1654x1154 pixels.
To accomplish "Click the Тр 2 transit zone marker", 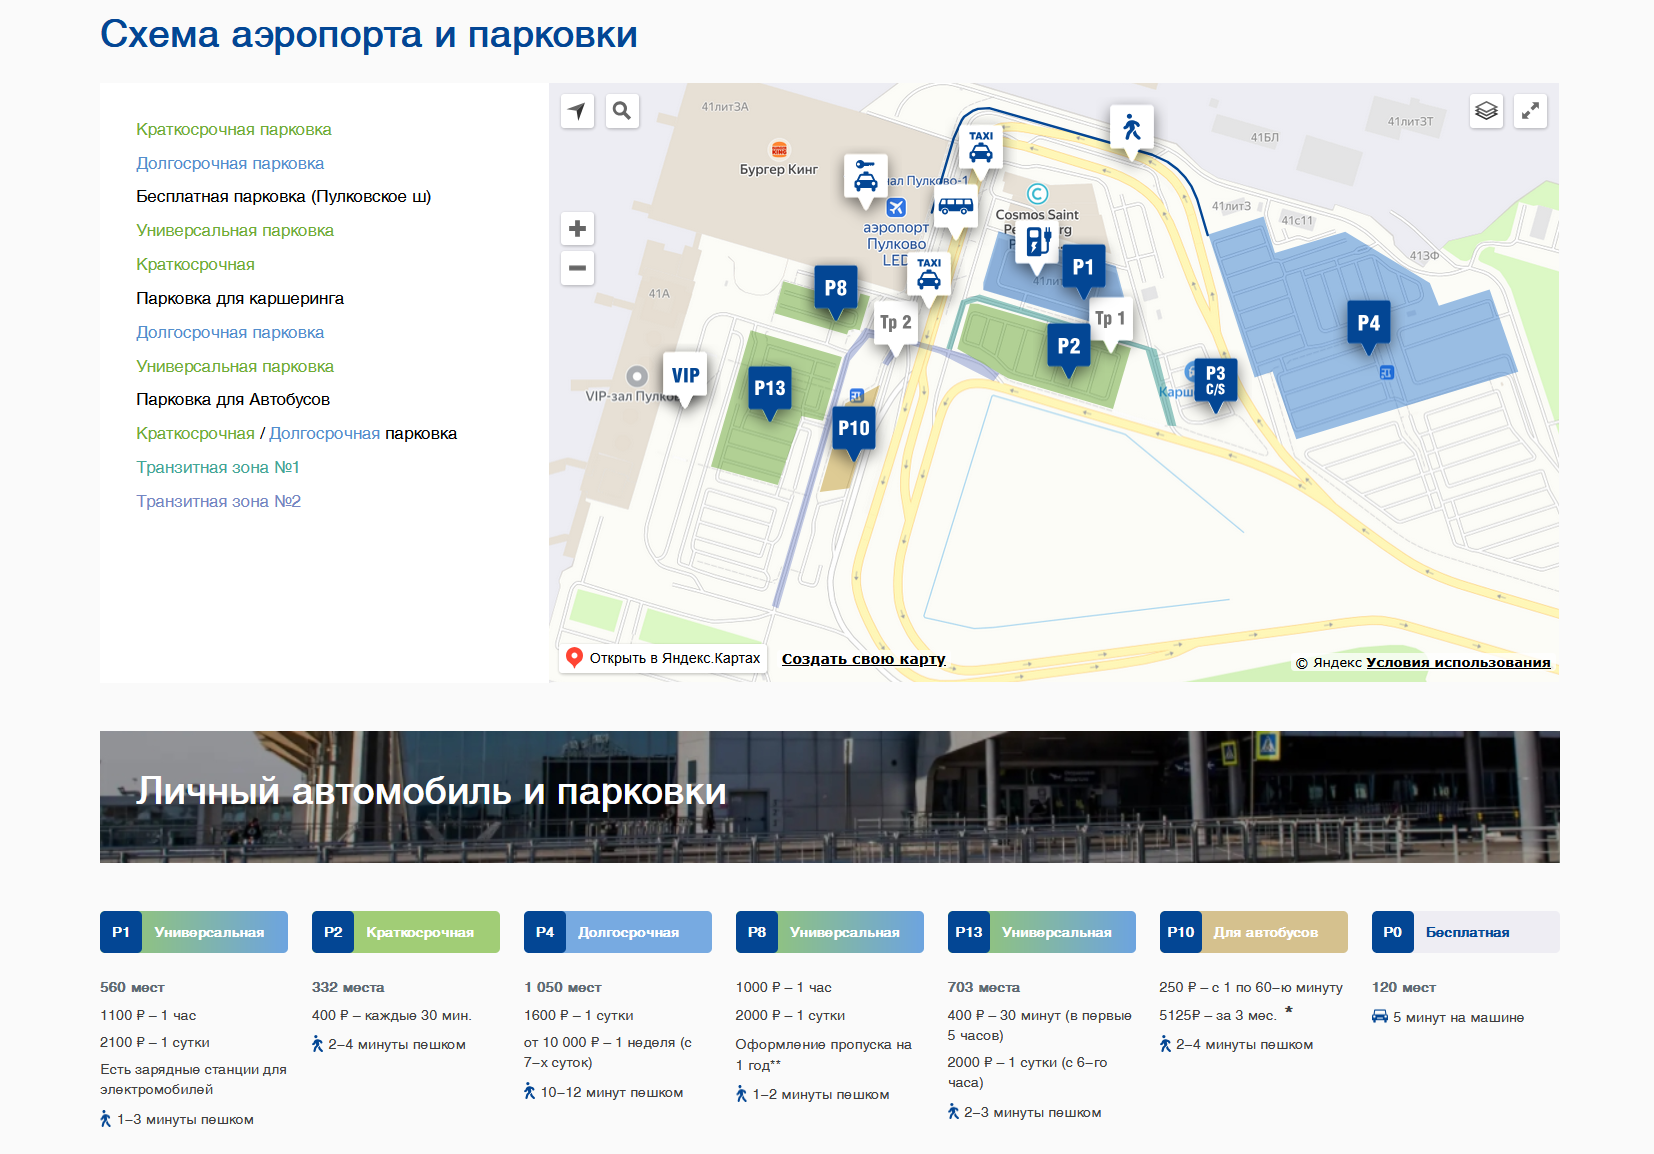I will coord(895,323).
